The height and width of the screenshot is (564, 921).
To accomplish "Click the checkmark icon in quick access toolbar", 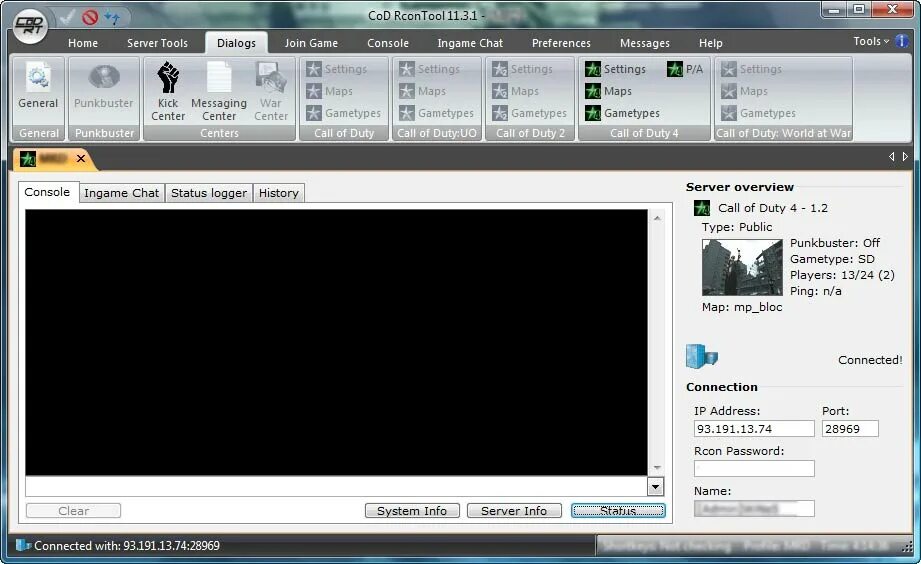I will pyautogui.click(x=66, y=17).
